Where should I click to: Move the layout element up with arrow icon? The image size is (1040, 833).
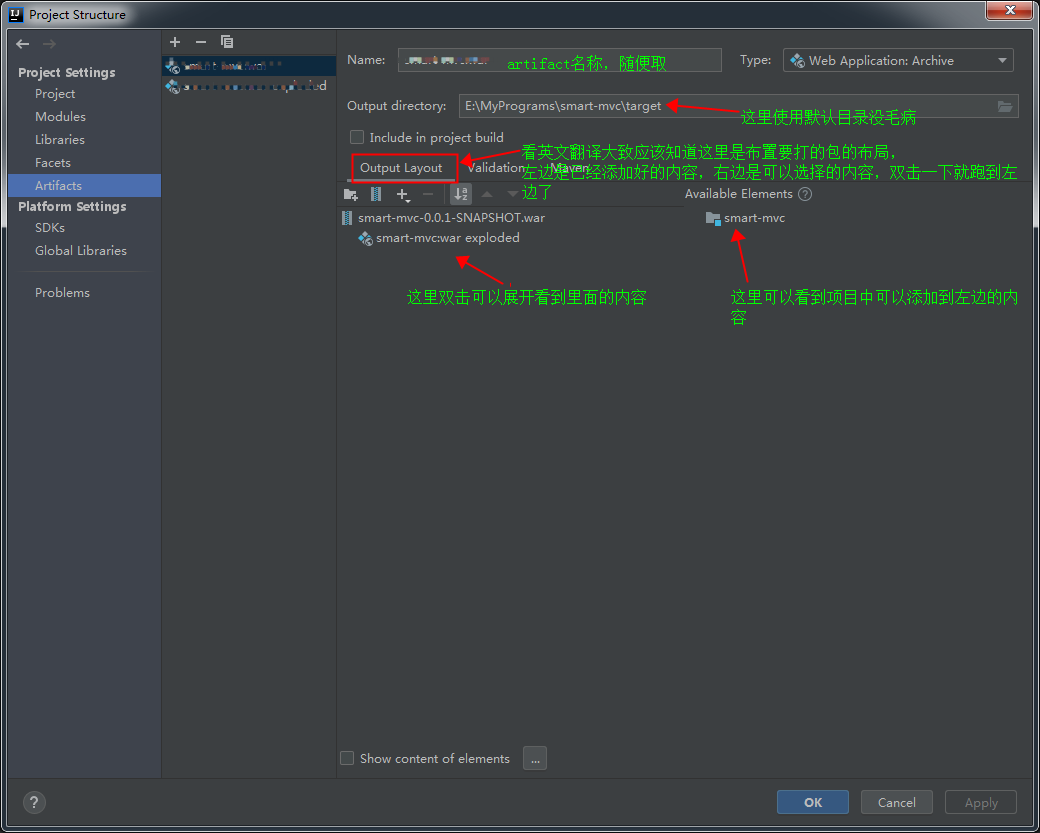[x=489, y=194]
